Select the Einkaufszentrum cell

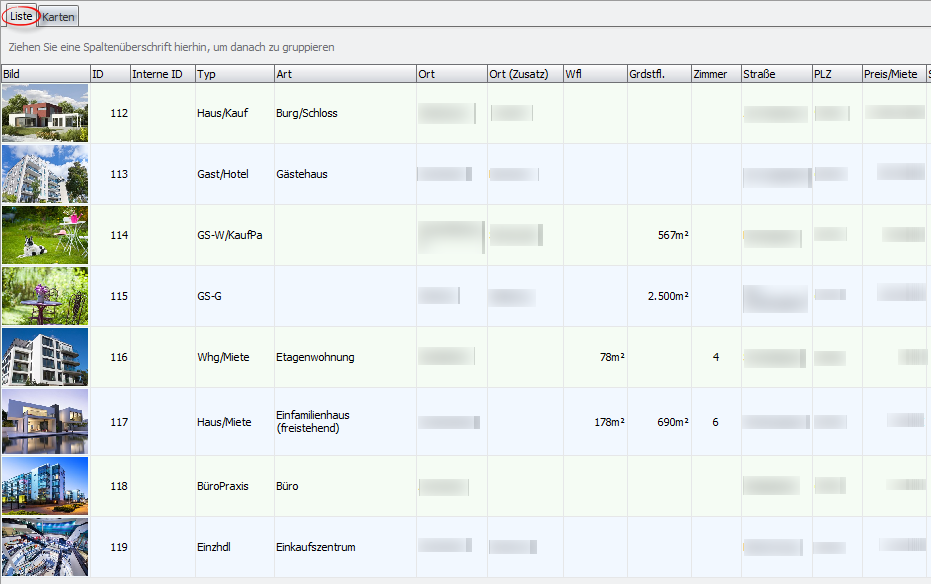point(345,547)
